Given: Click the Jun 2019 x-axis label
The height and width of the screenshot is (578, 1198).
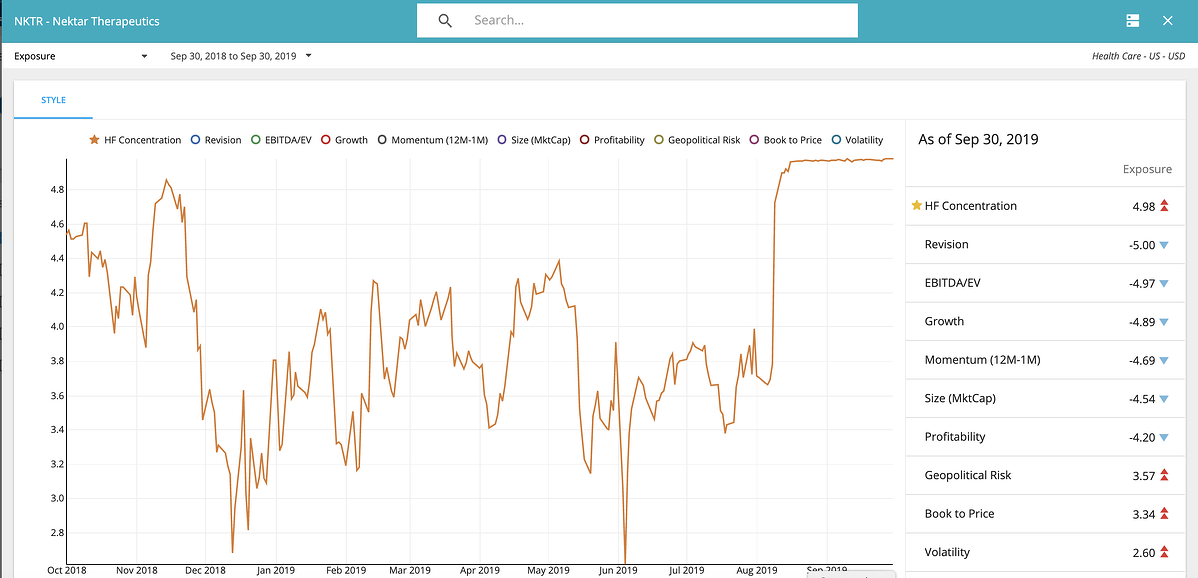Looking at the screenshot, I should click(617, 570).
